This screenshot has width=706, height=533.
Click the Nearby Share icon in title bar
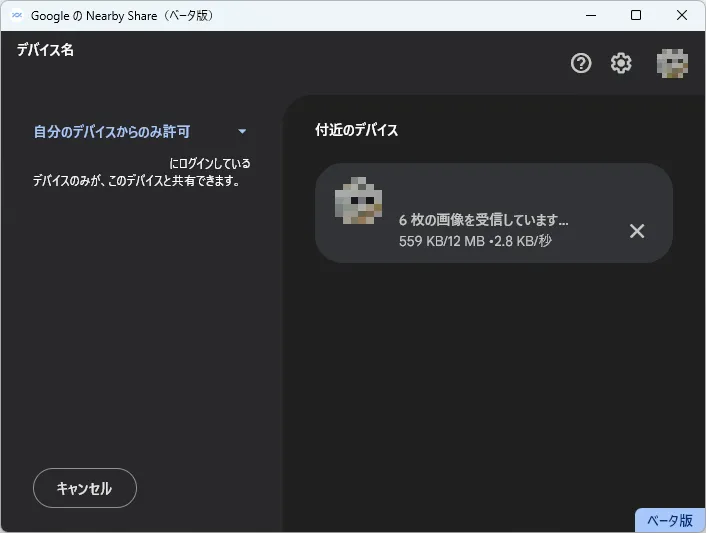(x=17, y=16)
